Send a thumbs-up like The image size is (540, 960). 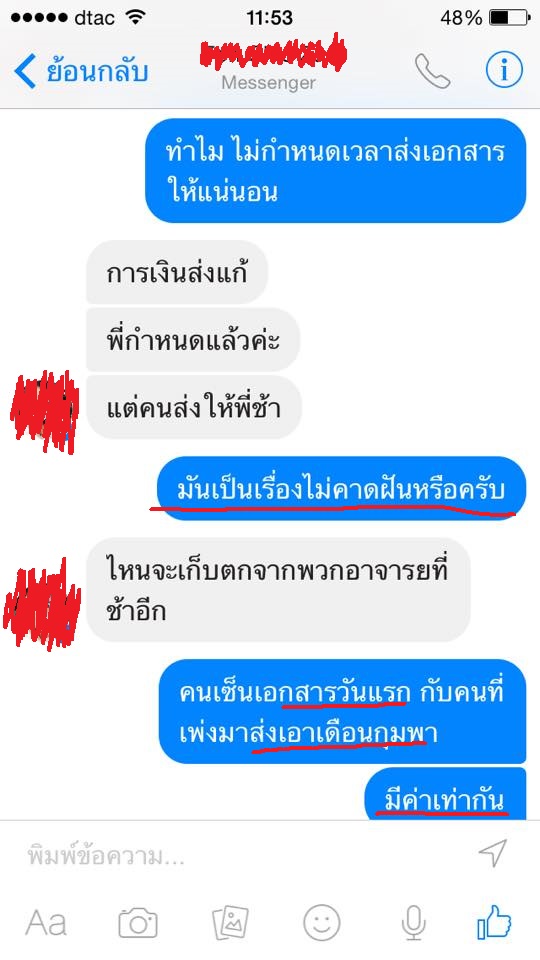494,922
